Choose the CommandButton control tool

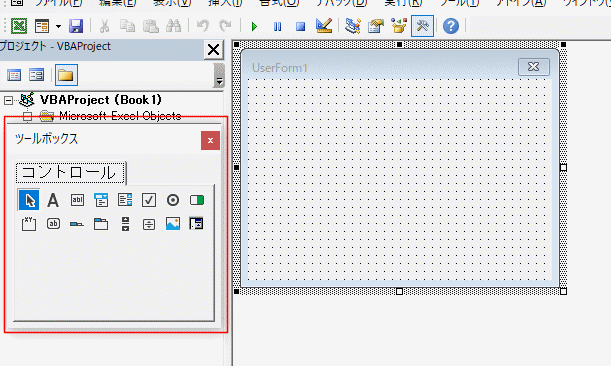coord(53,224)
